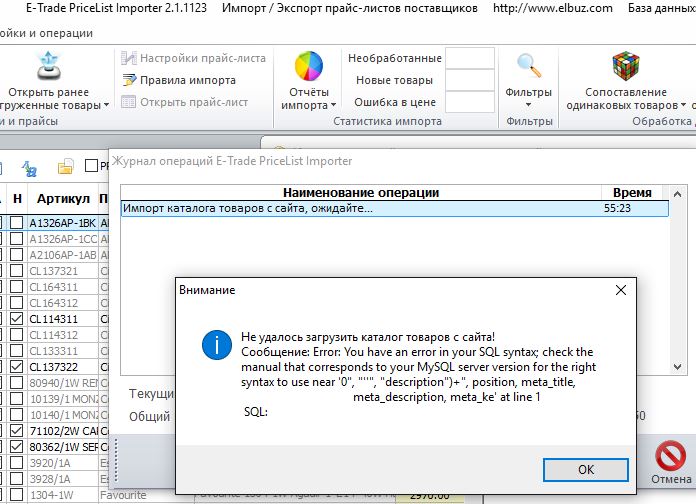Viewport: 696px width, 504px height.
Task: Select the CL164311 article cell
Action: coord(63,287)
